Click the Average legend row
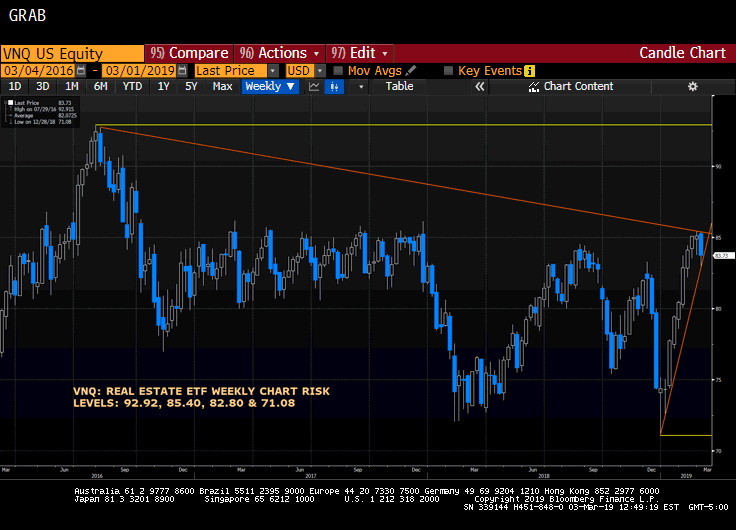The width and height of the screenshot is (736, 530). click(45, 115)
